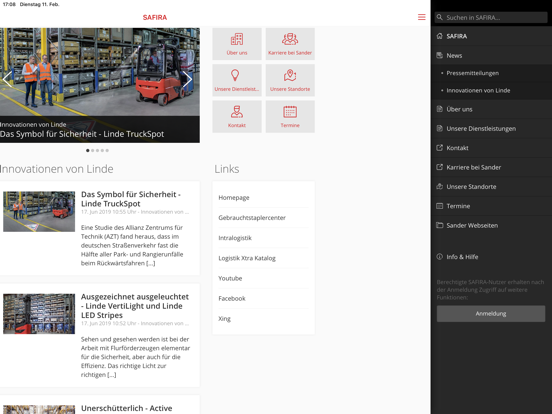Collapse the News menu section
Image resolution: width=552 pixels, height=414 pixels.
(491, 55)
